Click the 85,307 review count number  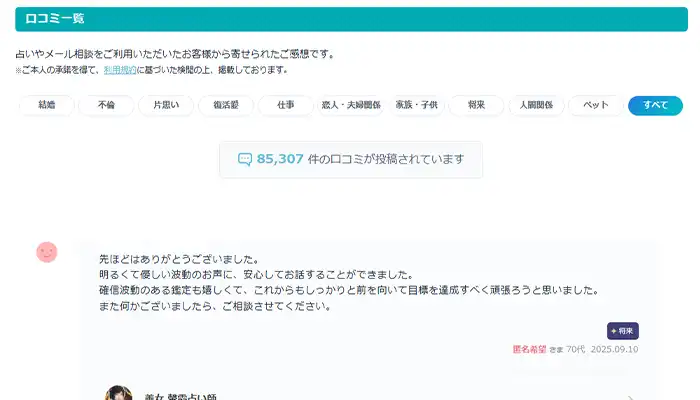pos(280,159)
